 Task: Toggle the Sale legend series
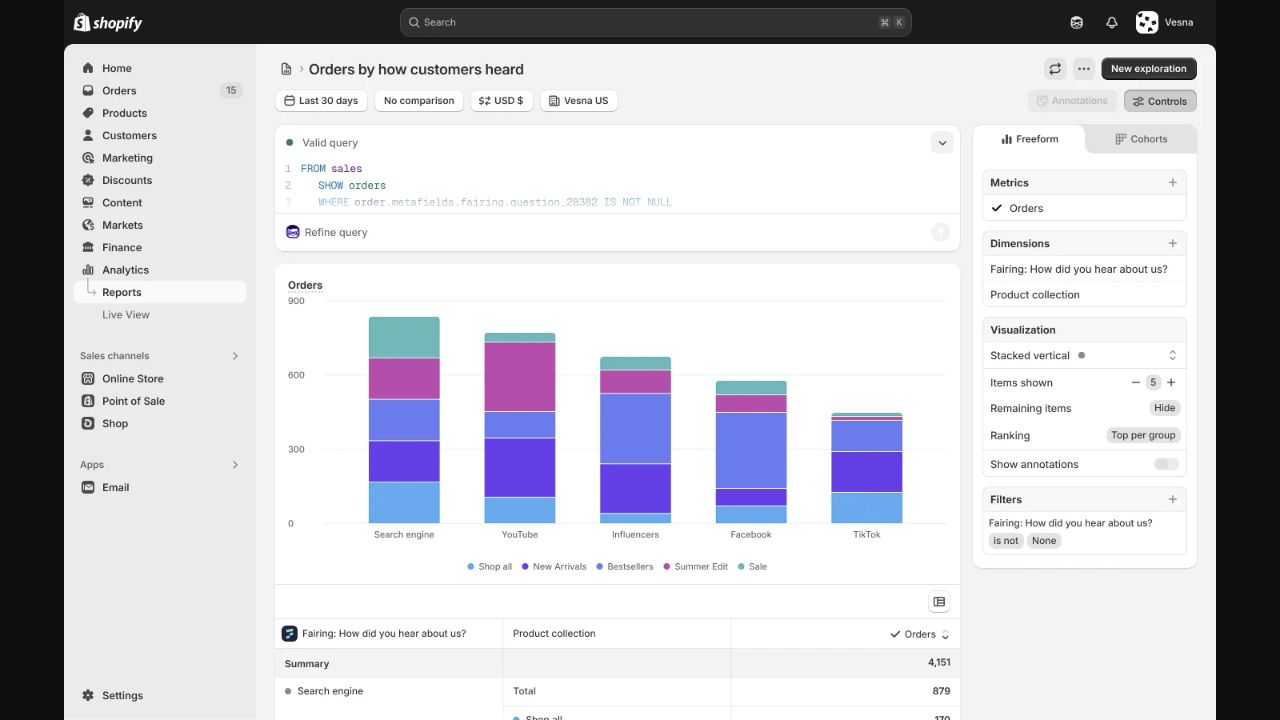pos(752,566)
